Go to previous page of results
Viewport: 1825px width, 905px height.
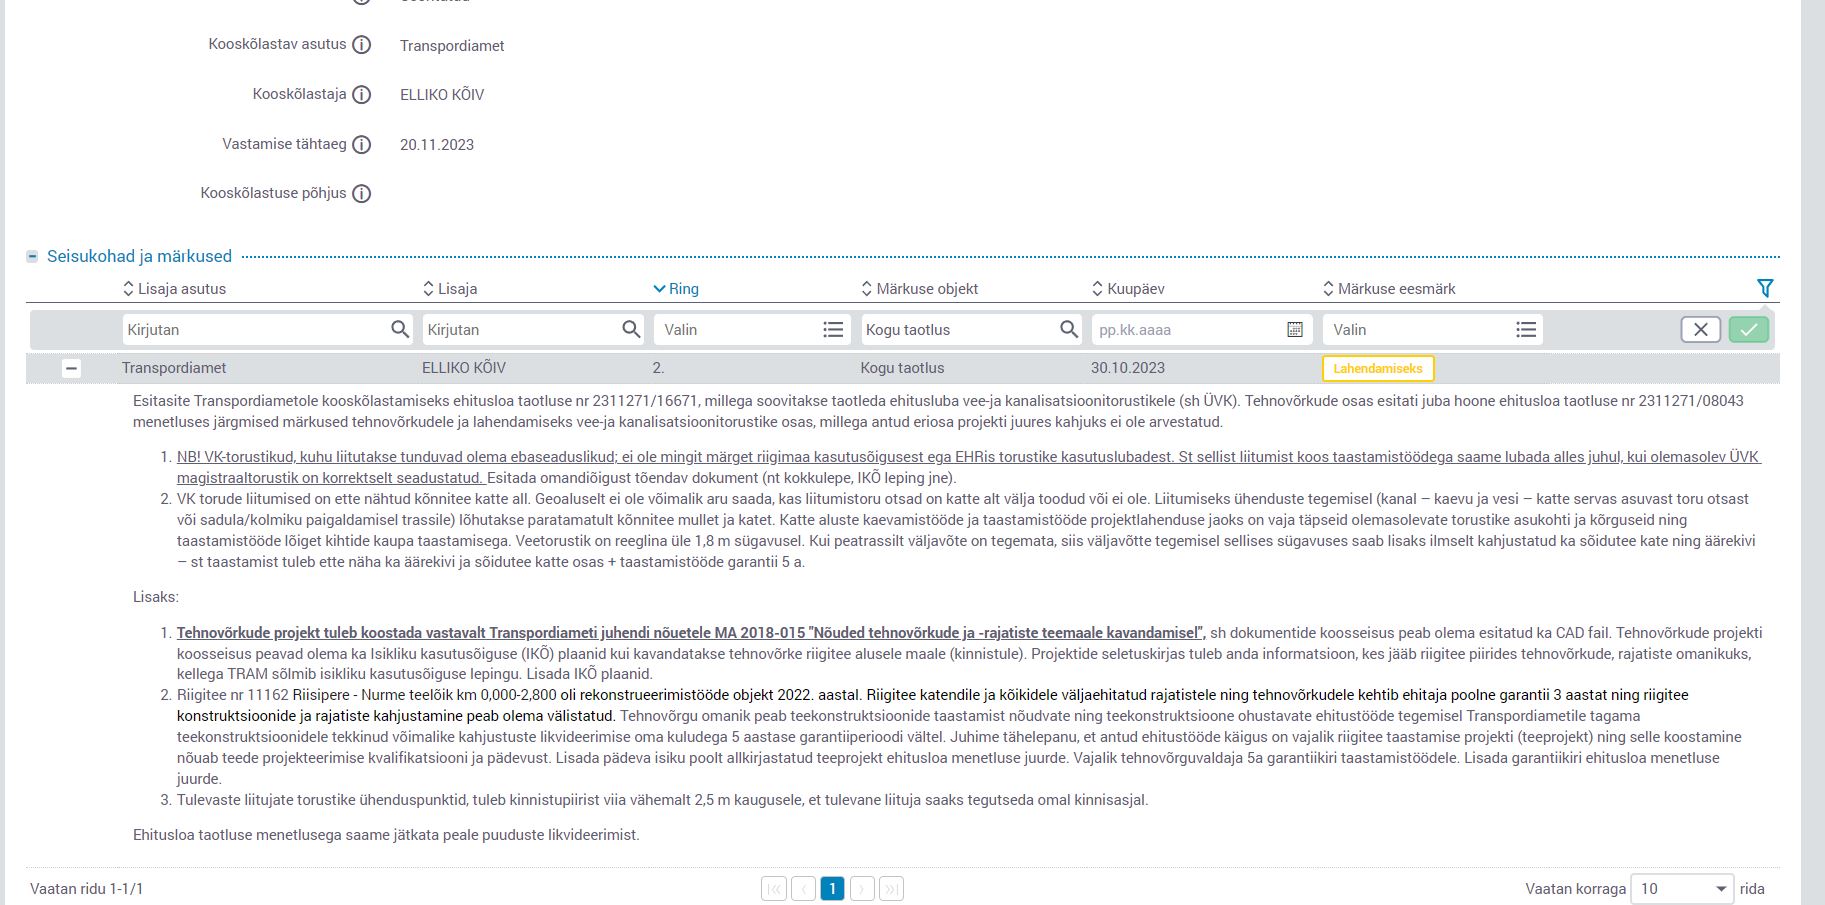(803, 889)
